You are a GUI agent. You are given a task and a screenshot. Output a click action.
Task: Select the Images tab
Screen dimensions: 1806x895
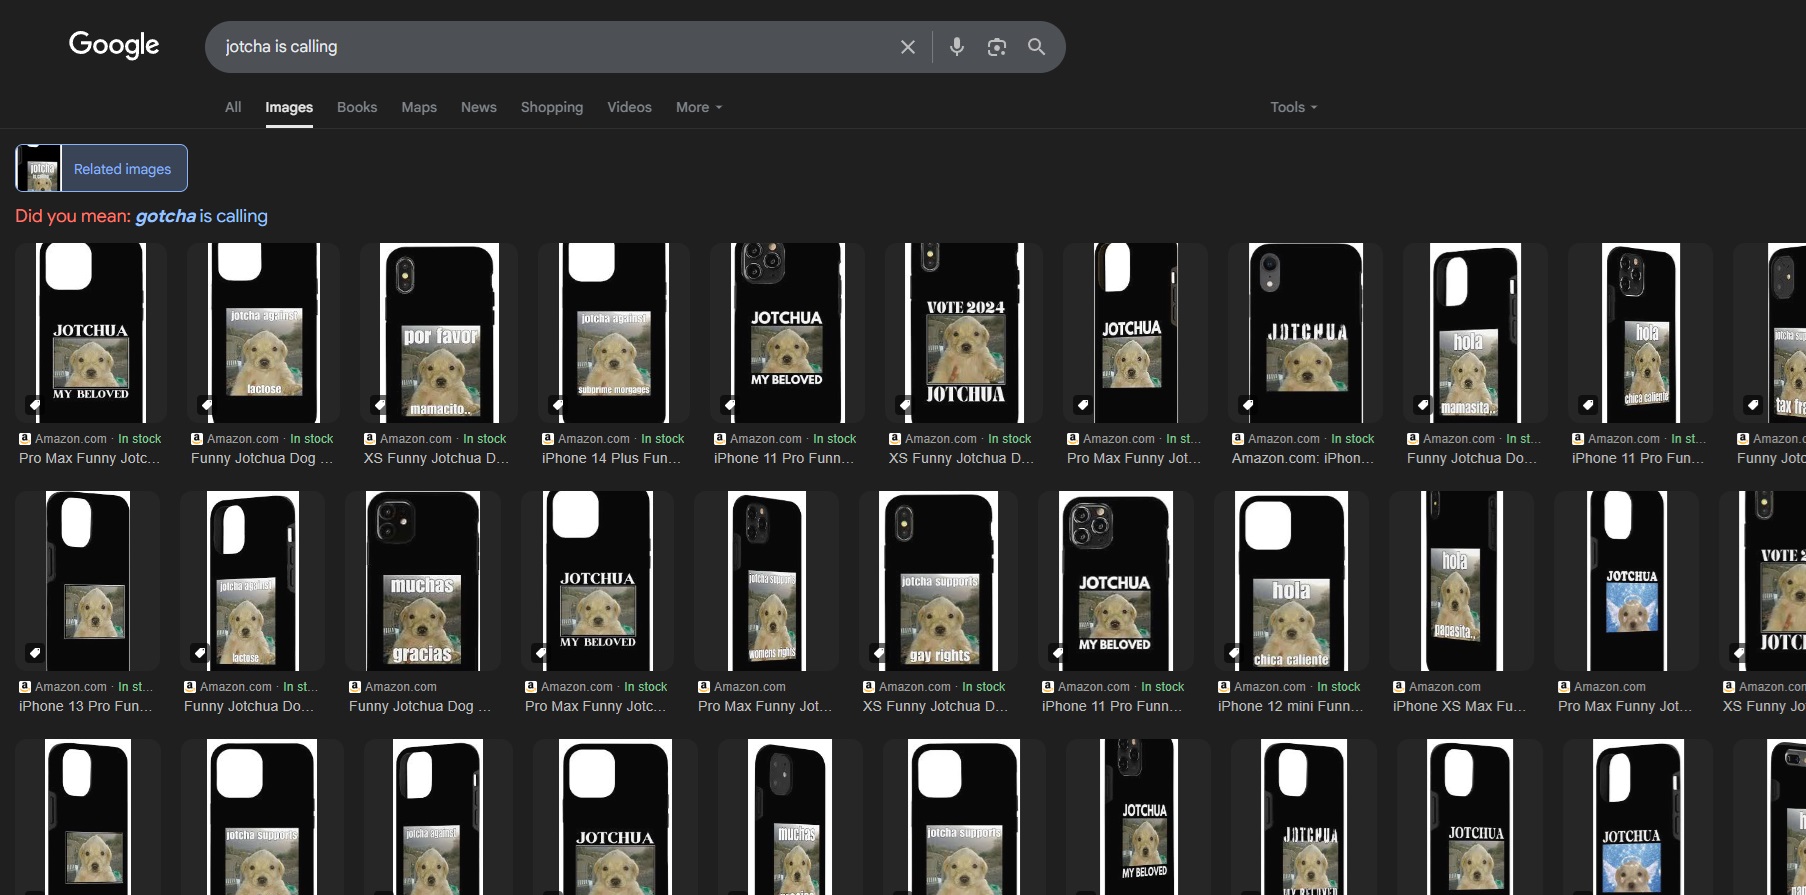click(289, 107)
